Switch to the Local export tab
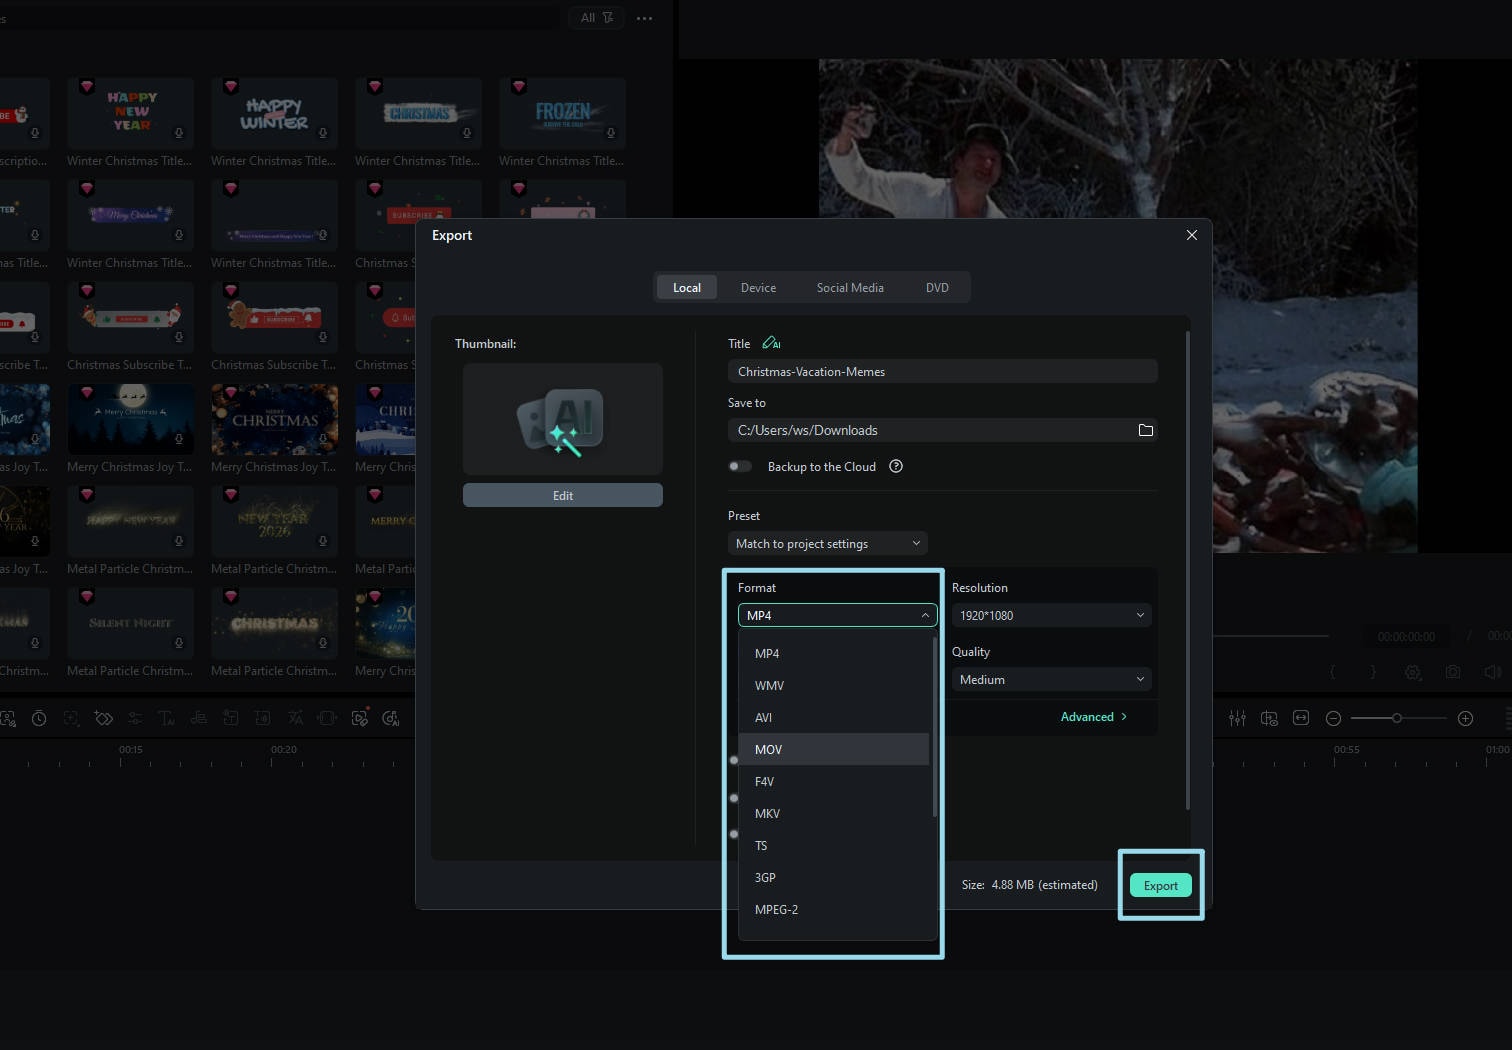 pos(687,287)
